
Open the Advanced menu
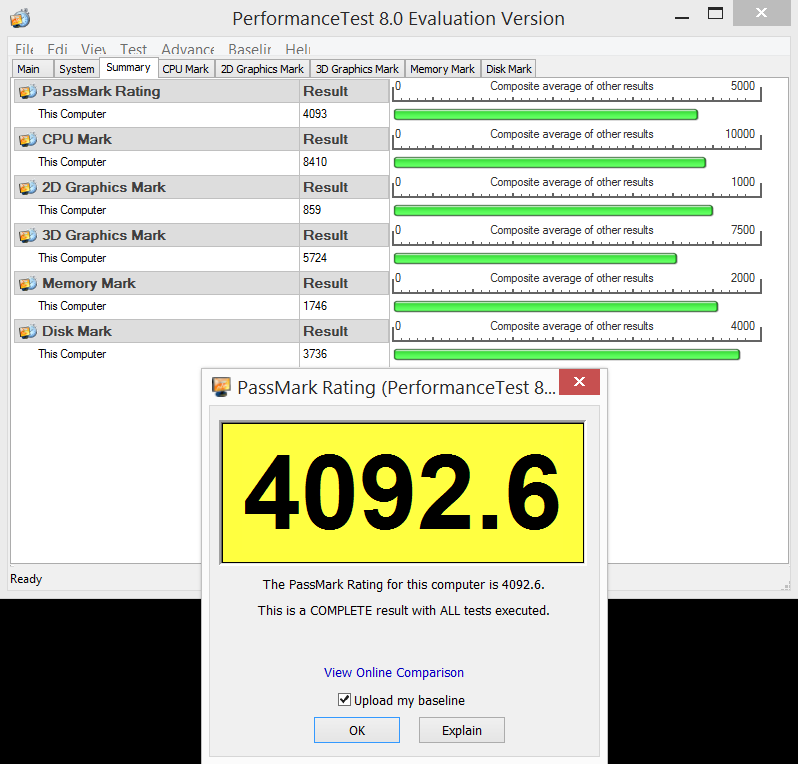(x=188, y=49)
